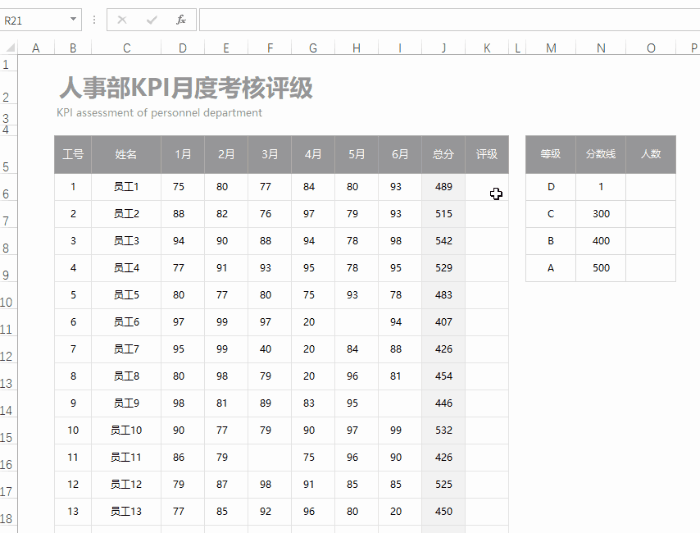Click 员工6 empty 5月 cell
The image size is (700, 533).
coord(356,322)
